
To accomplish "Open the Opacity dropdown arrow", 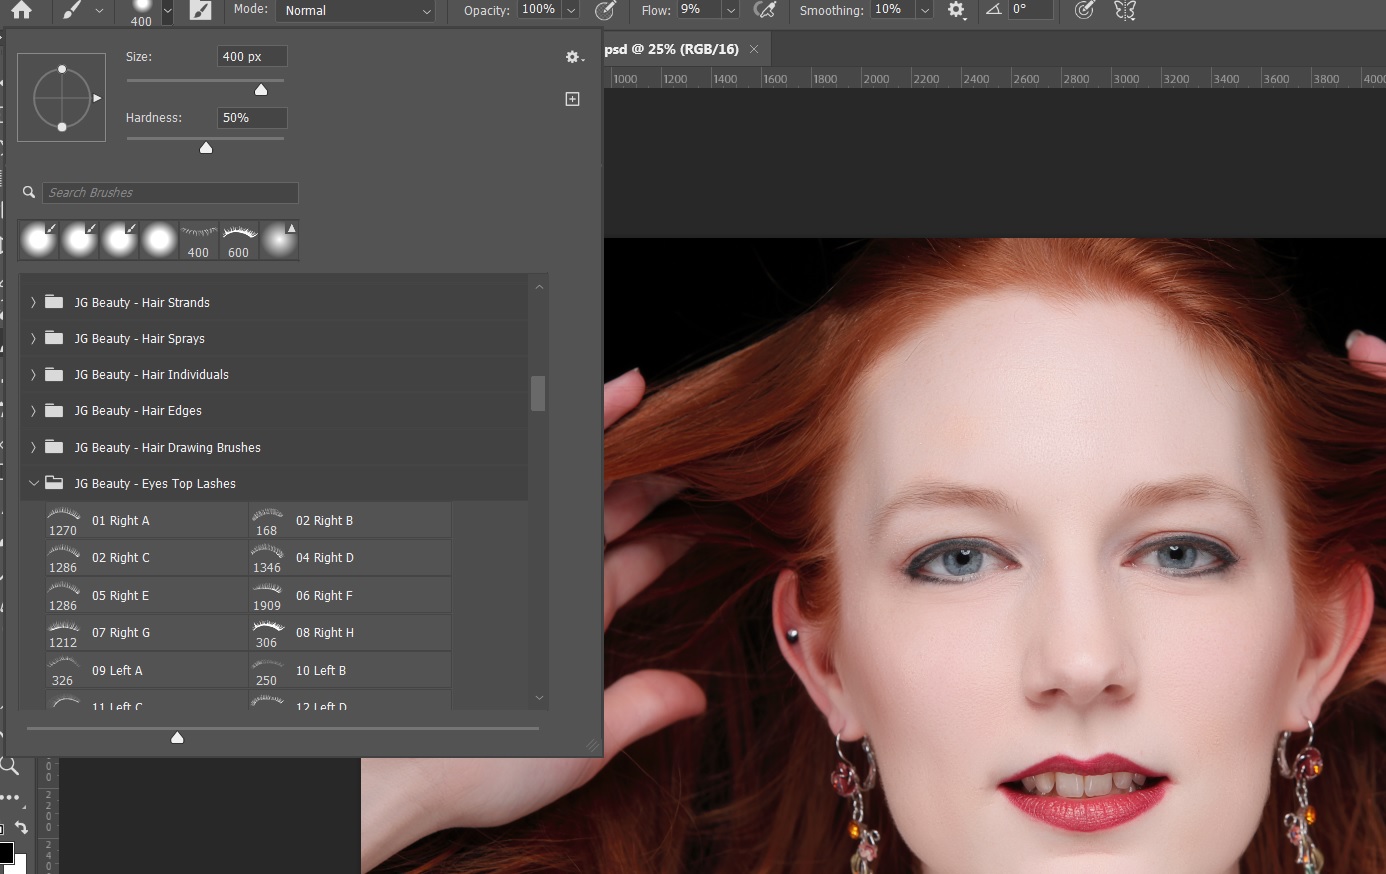I will click(x=571, y=10).
